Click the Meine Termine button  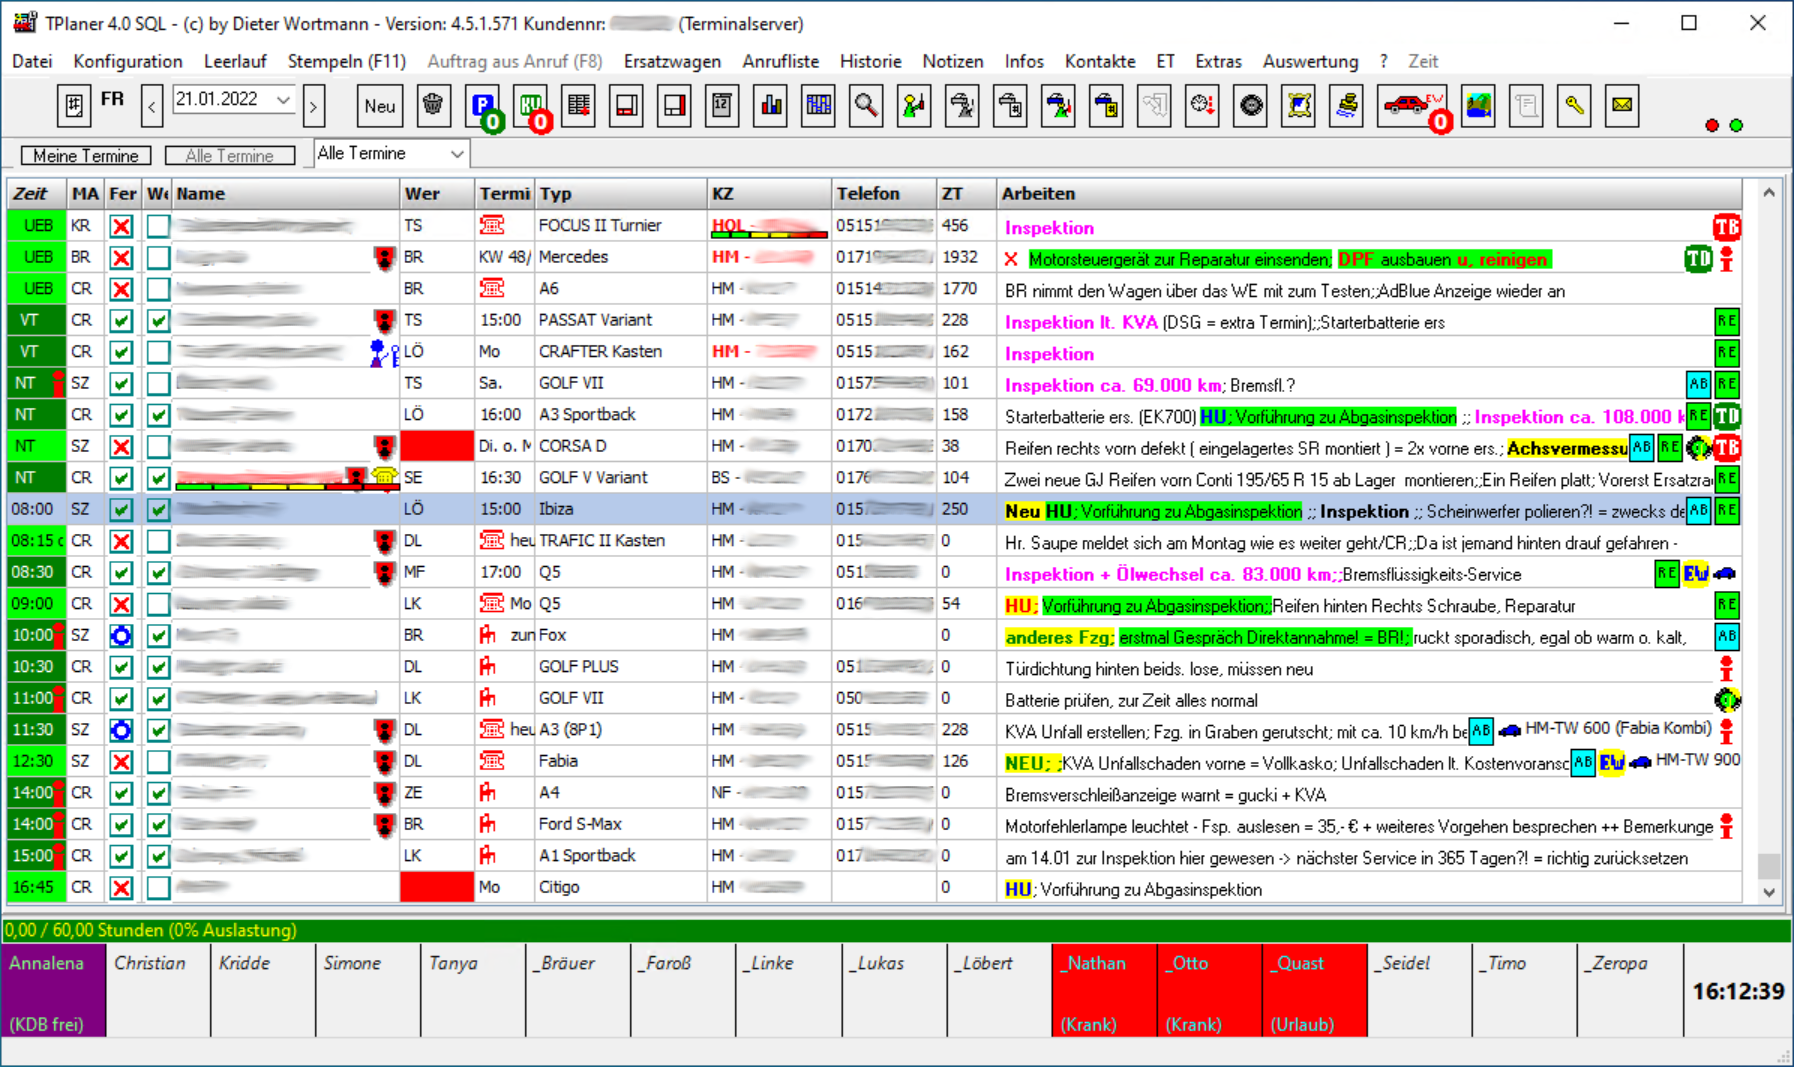86,155
